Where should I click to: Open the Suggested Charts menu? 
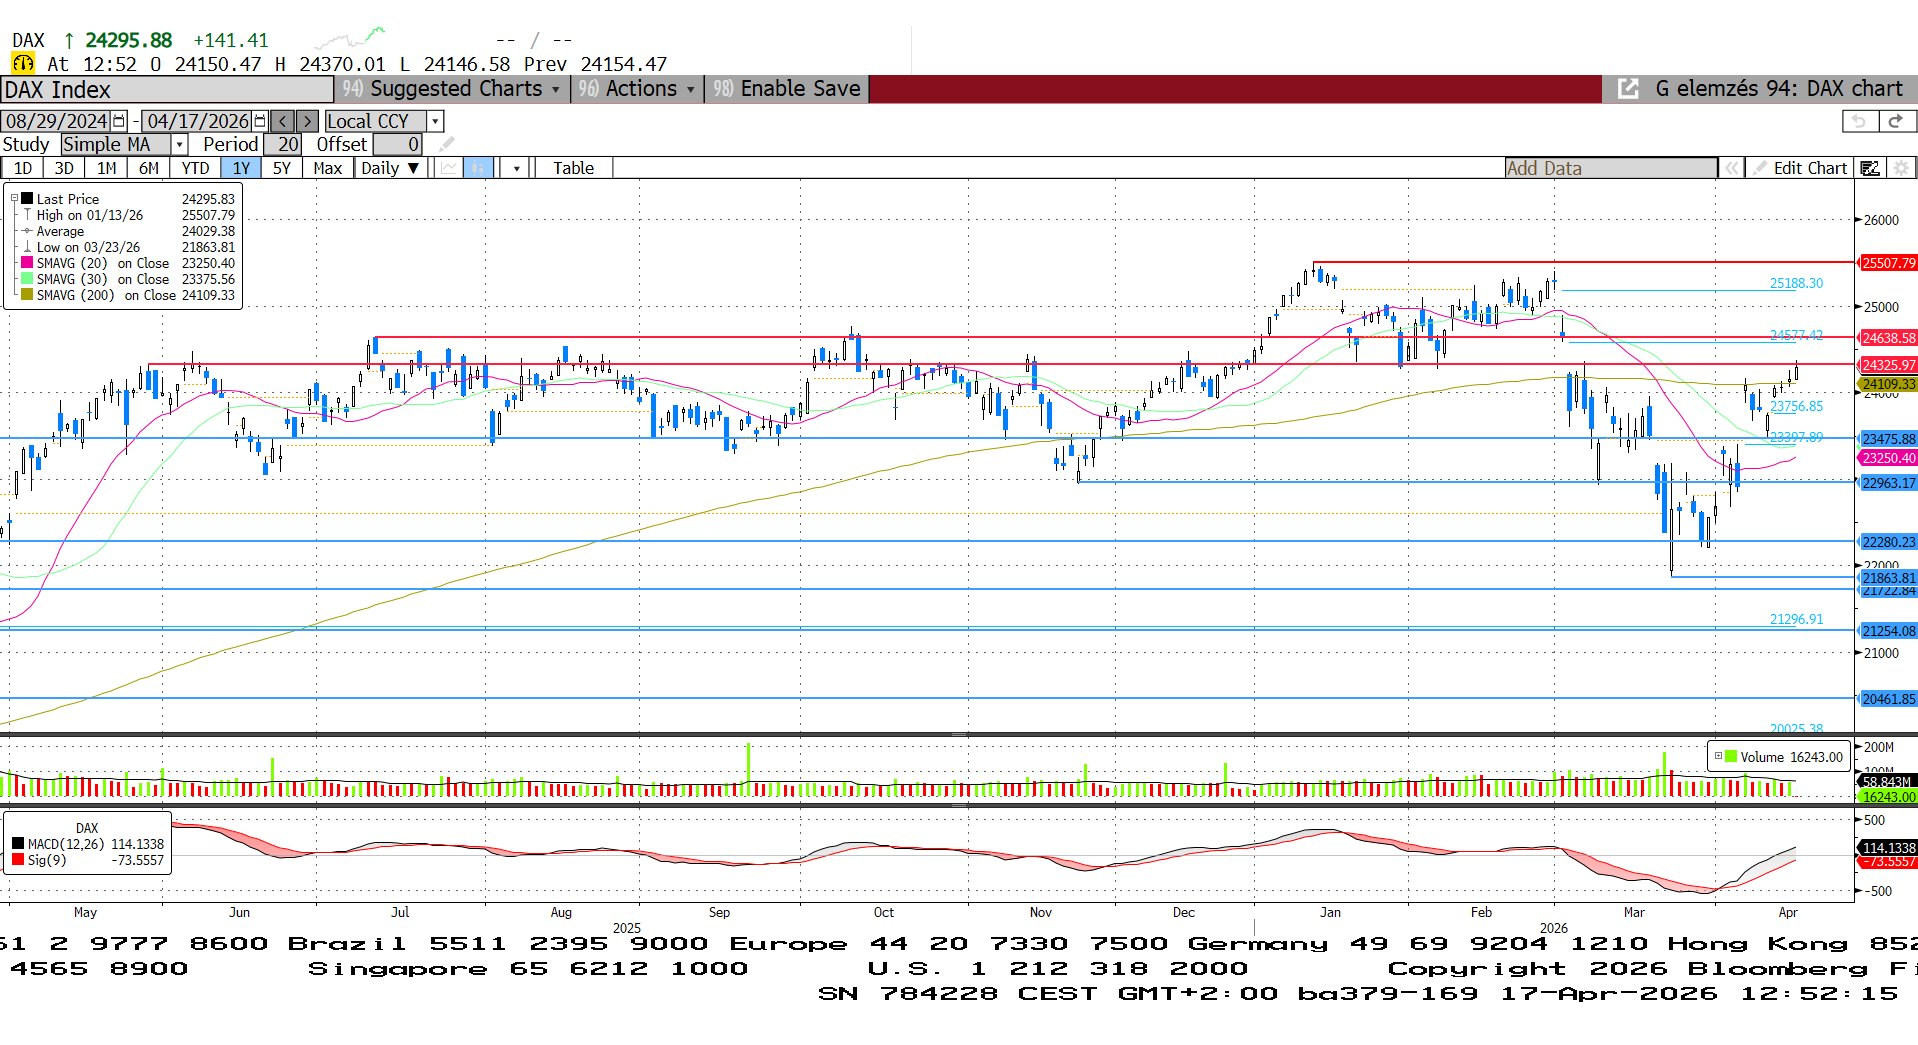coord(455,89)
